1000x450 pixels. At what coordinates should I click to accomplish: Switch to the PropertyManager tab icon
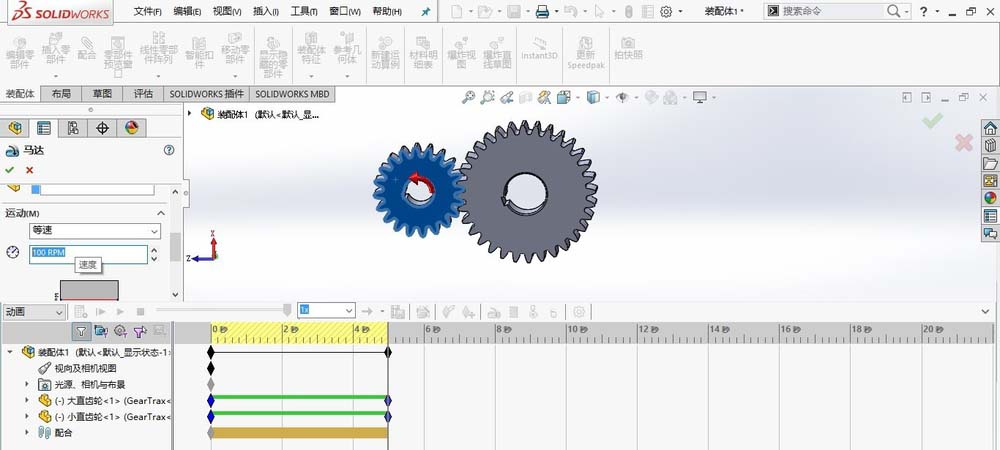click(x=43, y=128)
